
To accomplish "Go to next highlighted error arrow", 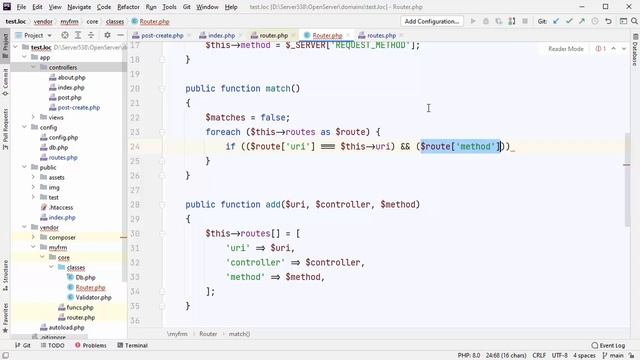I will 624,49.
